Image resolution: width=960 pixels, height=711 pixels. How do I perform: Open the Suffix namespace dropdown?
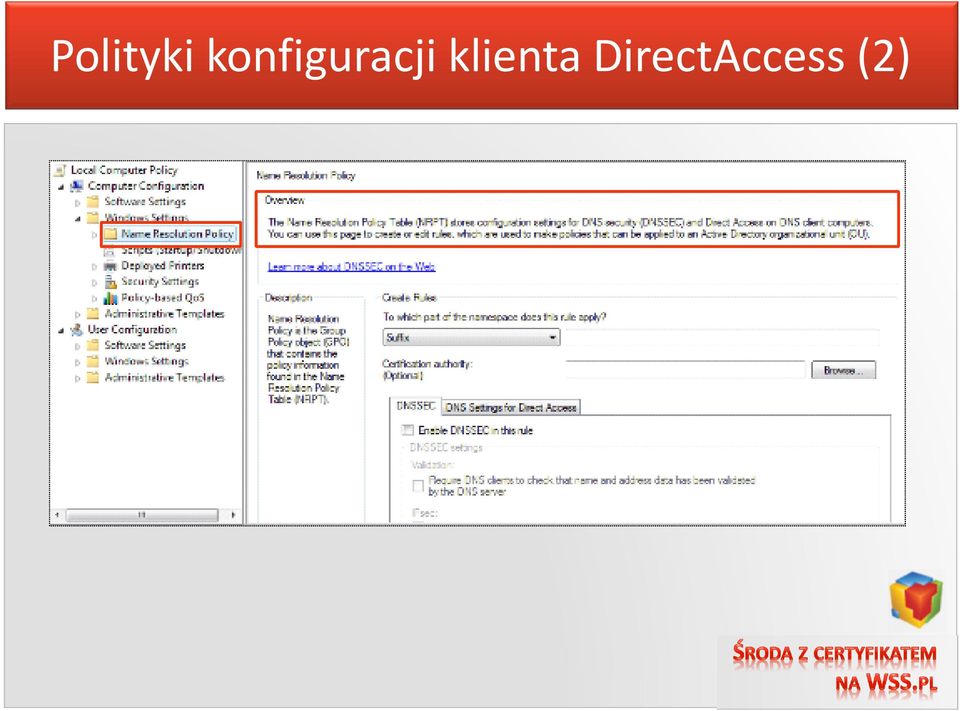pyautogui.click(x=471, y=337)
